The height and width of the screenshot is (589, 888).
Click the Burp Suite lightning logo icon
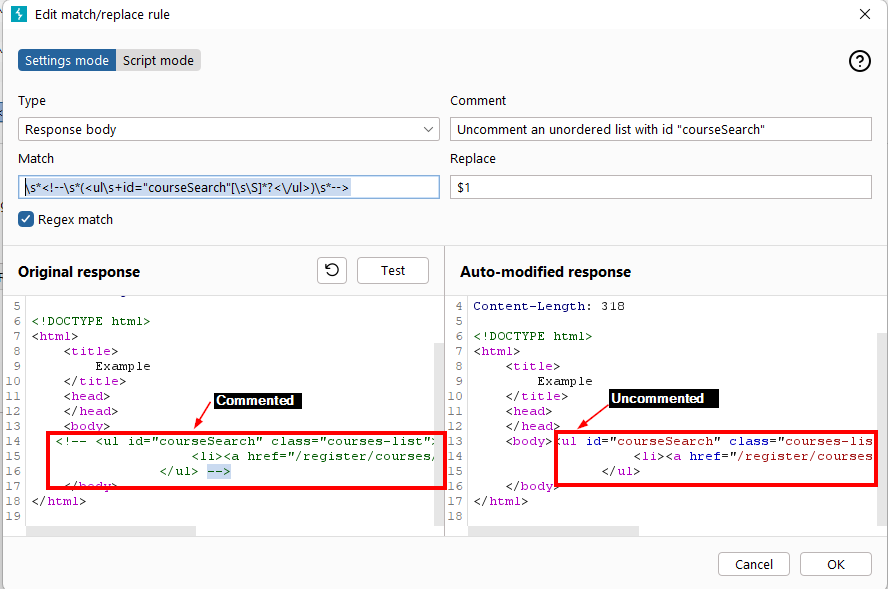[18, 15]
